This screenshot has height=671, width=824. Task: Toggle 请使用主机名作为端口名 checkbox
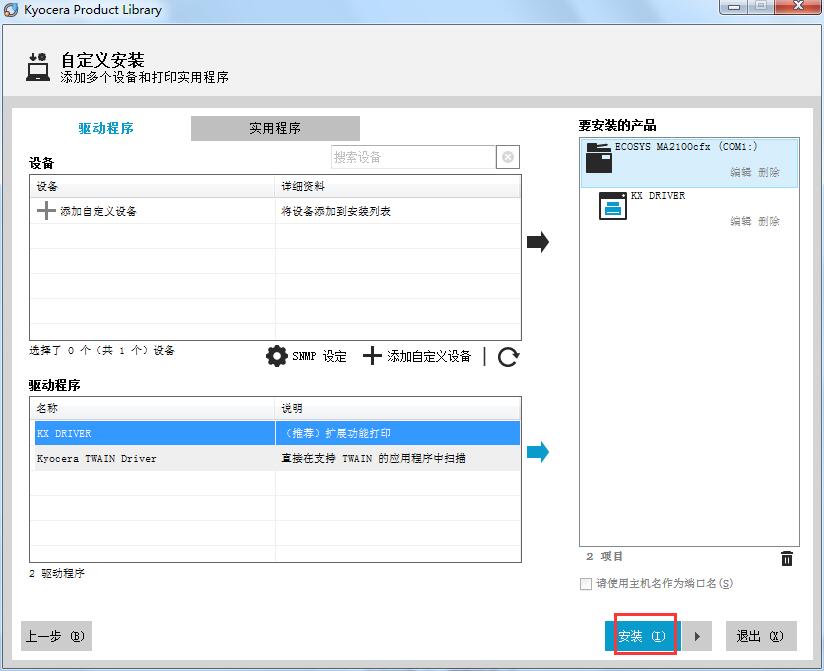tap(586, 584)
